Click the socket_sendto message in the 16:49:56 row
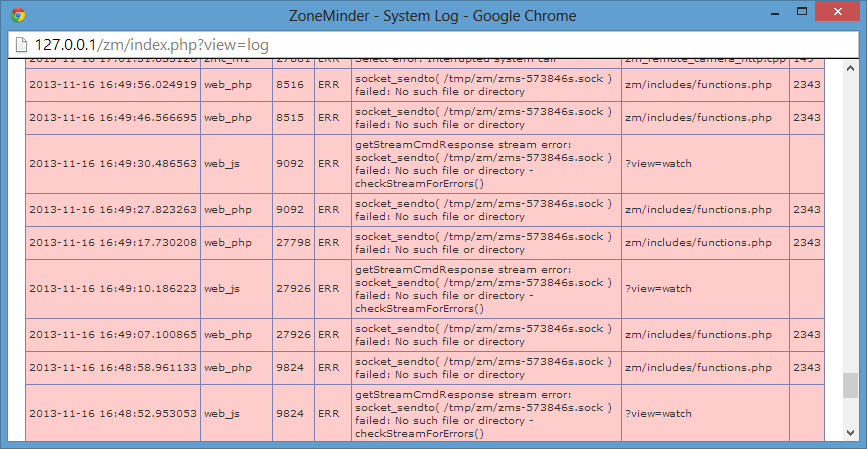867x449 pixels. pos(483,85)
